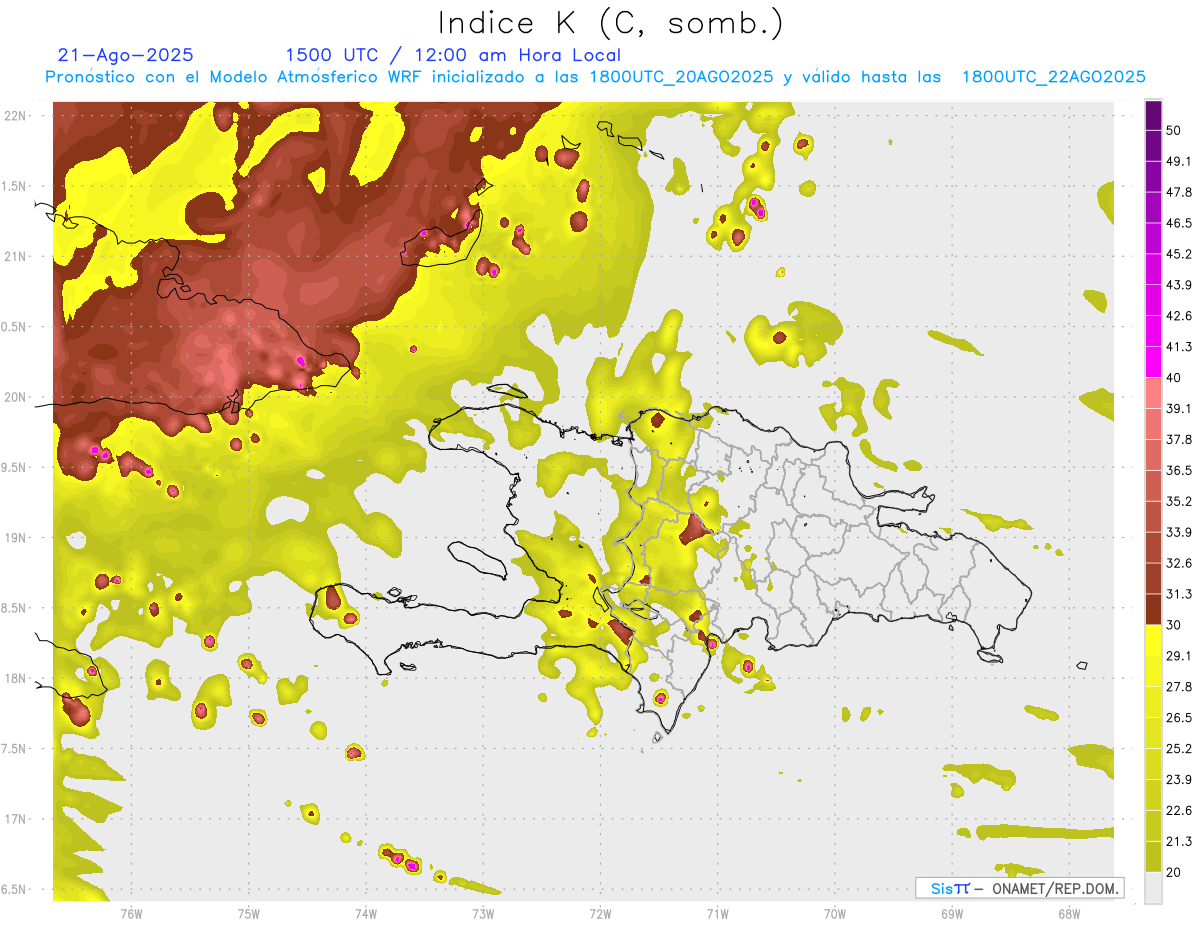Click the '21.3' color scale value
Screen dimensions: 1200x927
pos(1179,841)
